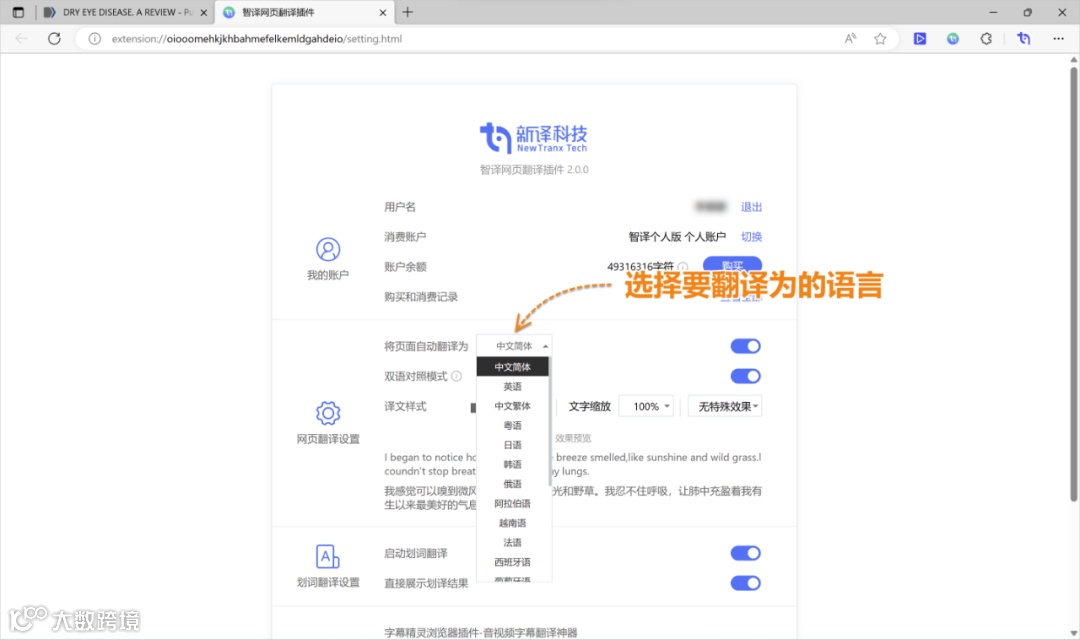Select 法语 in language list
Image resolution: width=1080 pixels, height=640 pixels.
[x=512, y=542]
